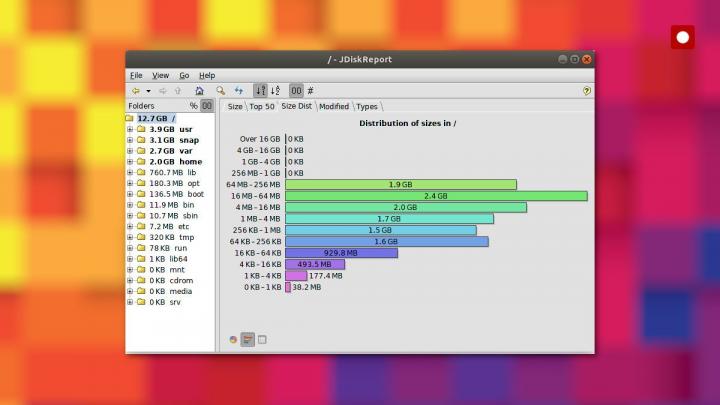Toggle percent display in Folders header
This screenshot has height=405, width=720.
click(x=194, y=105)
